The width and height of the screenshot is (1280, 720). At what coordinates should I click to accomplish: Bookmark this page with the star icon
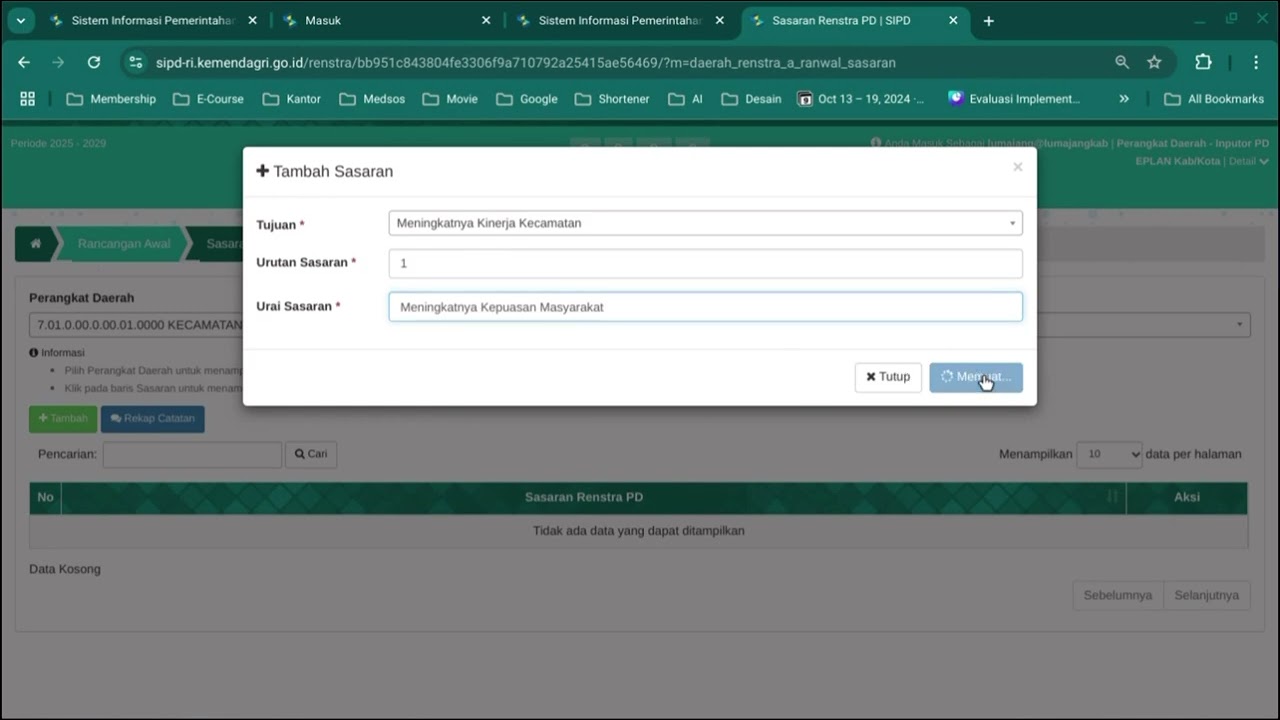(x=1154, y=62)
